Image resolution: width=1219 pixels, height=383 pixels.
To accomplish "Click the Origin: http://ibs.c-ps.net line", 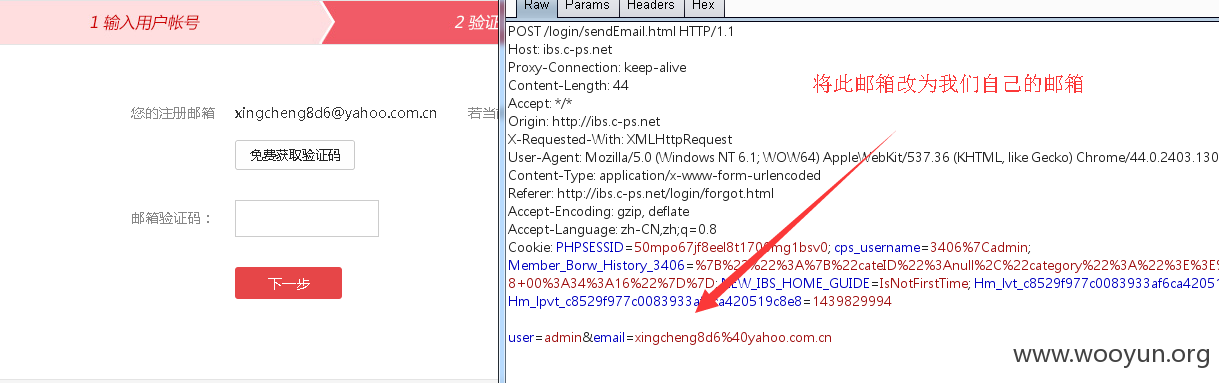I will coord(584,121).
